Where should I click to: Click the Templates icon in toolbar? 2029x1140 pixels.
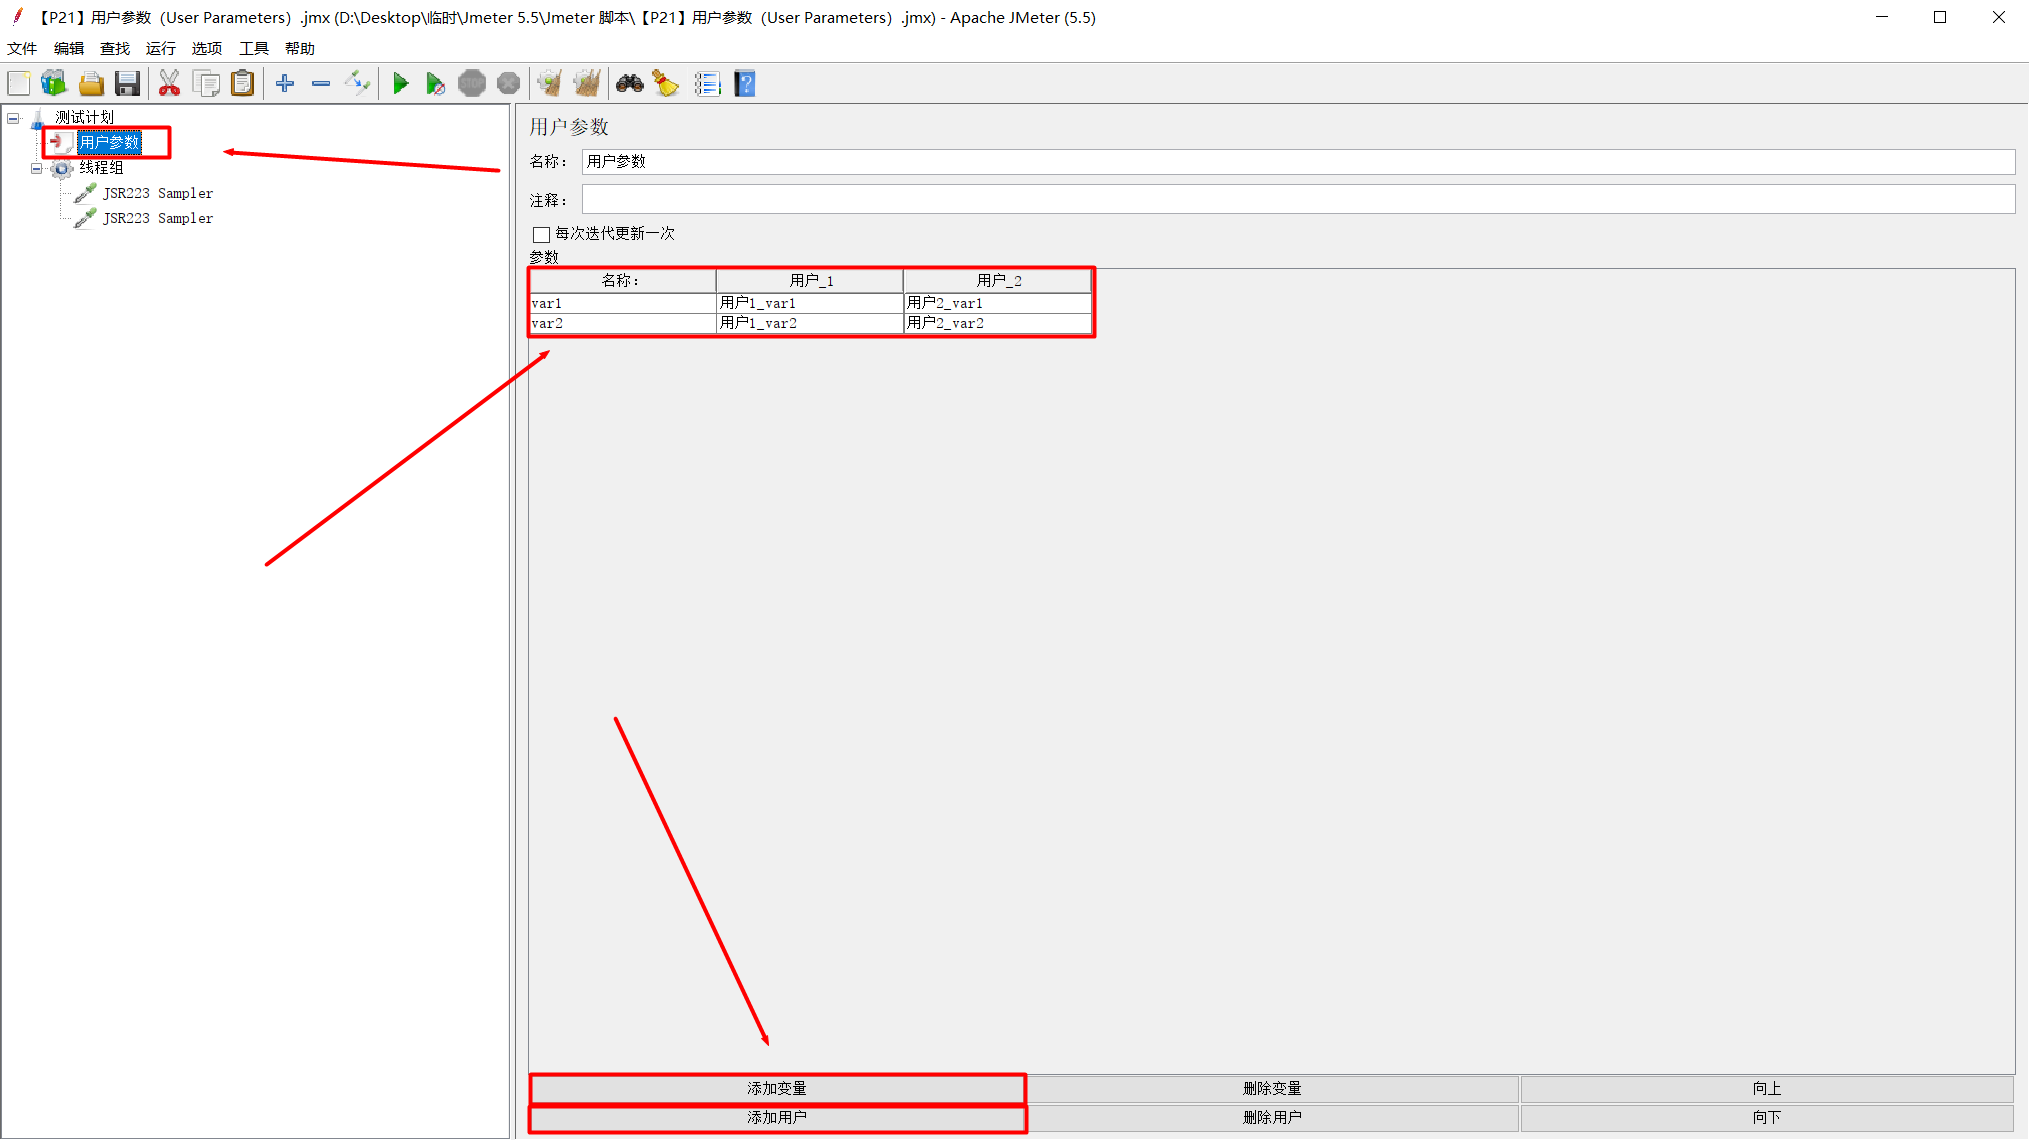coord(54,84)
